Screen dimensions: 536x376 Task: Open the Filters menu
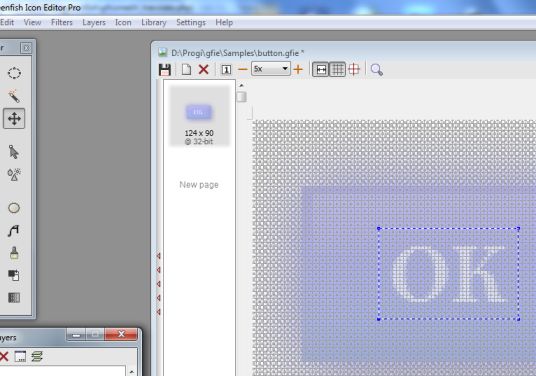pos(62,23)
